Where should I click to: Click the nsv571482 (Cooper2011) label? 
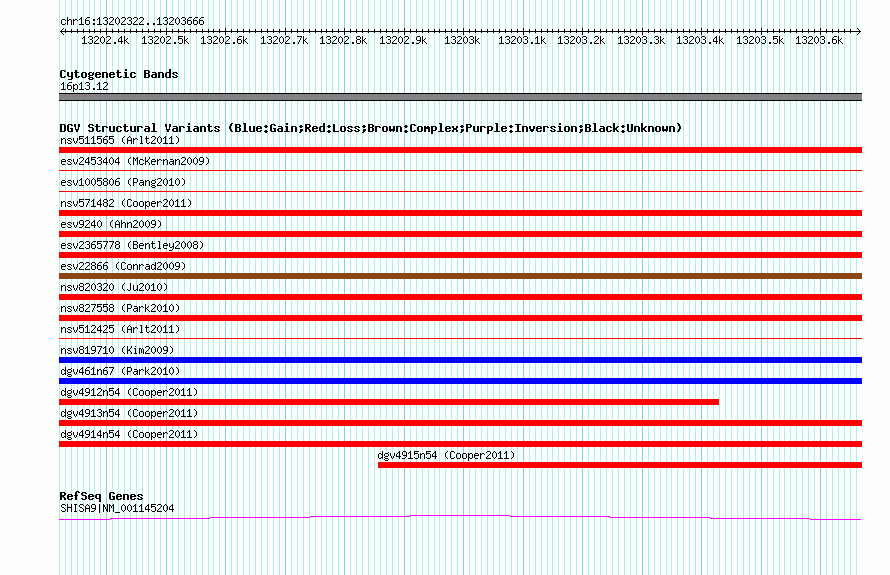click(x=126, y=203)
